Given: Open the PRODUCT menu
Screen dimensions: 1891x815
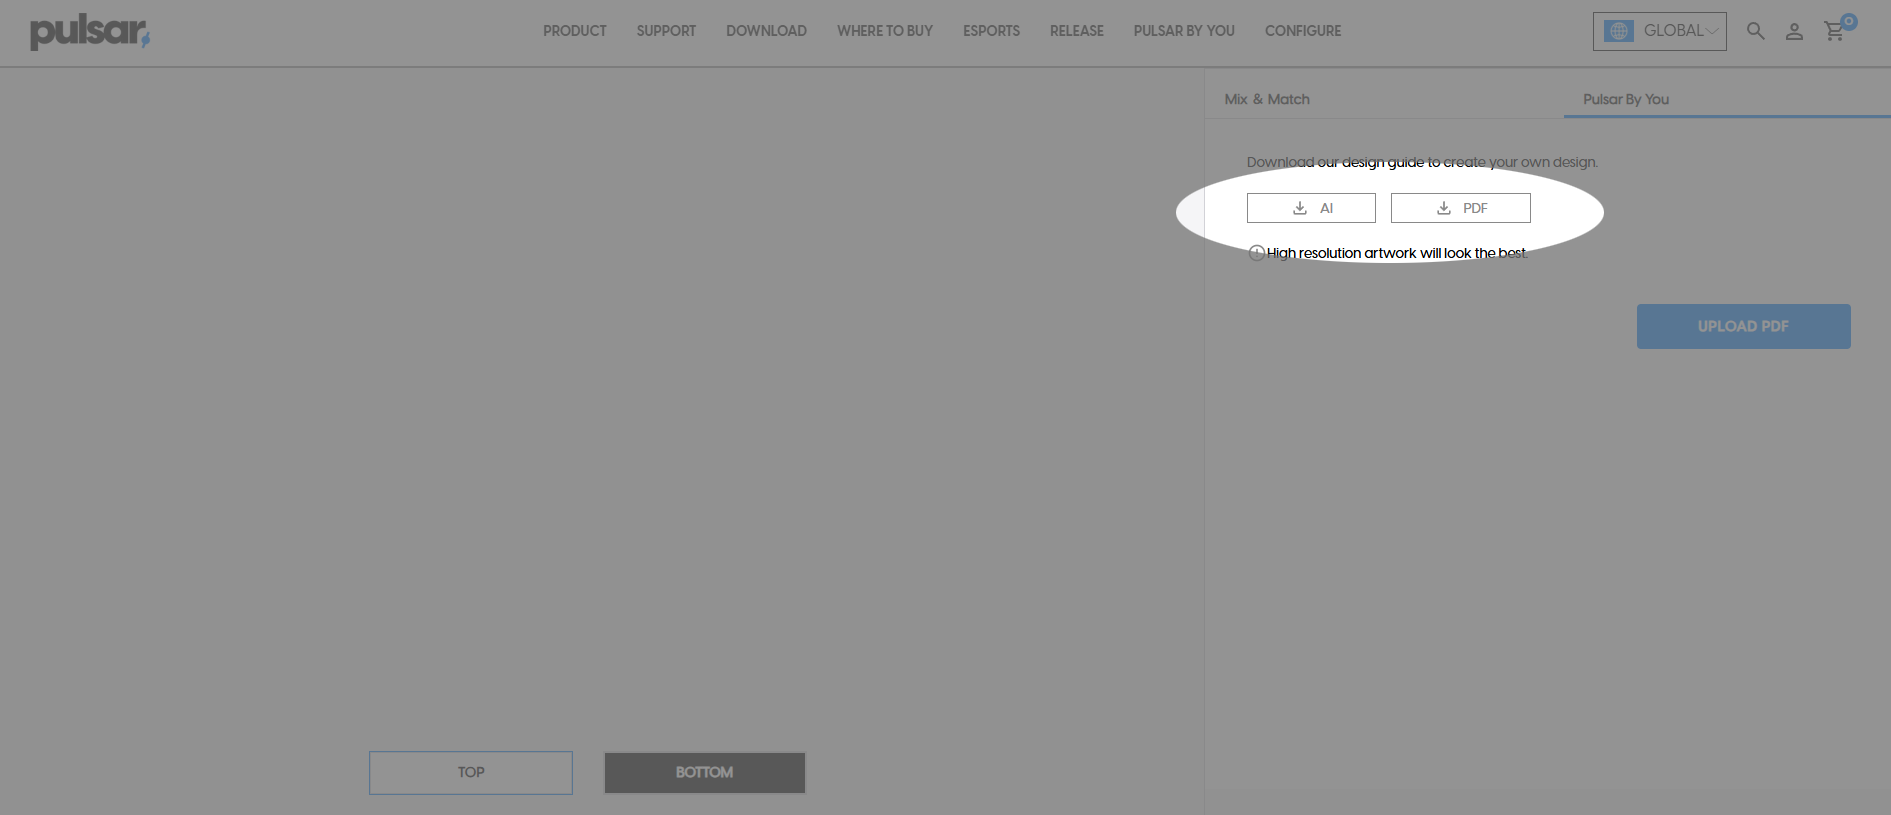Looking at the screenshot, I should [x=574, y=31].
